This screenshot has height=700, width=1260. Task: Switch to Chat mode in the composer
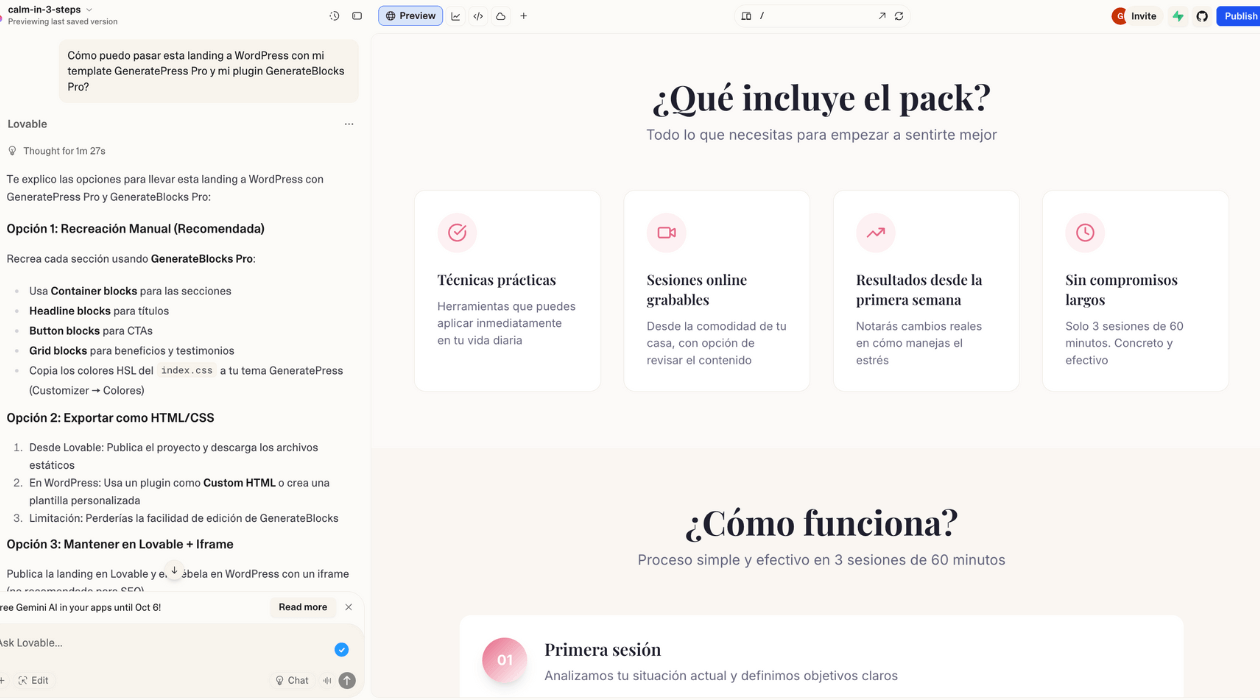pyautogui.click(x=291, y=680)
